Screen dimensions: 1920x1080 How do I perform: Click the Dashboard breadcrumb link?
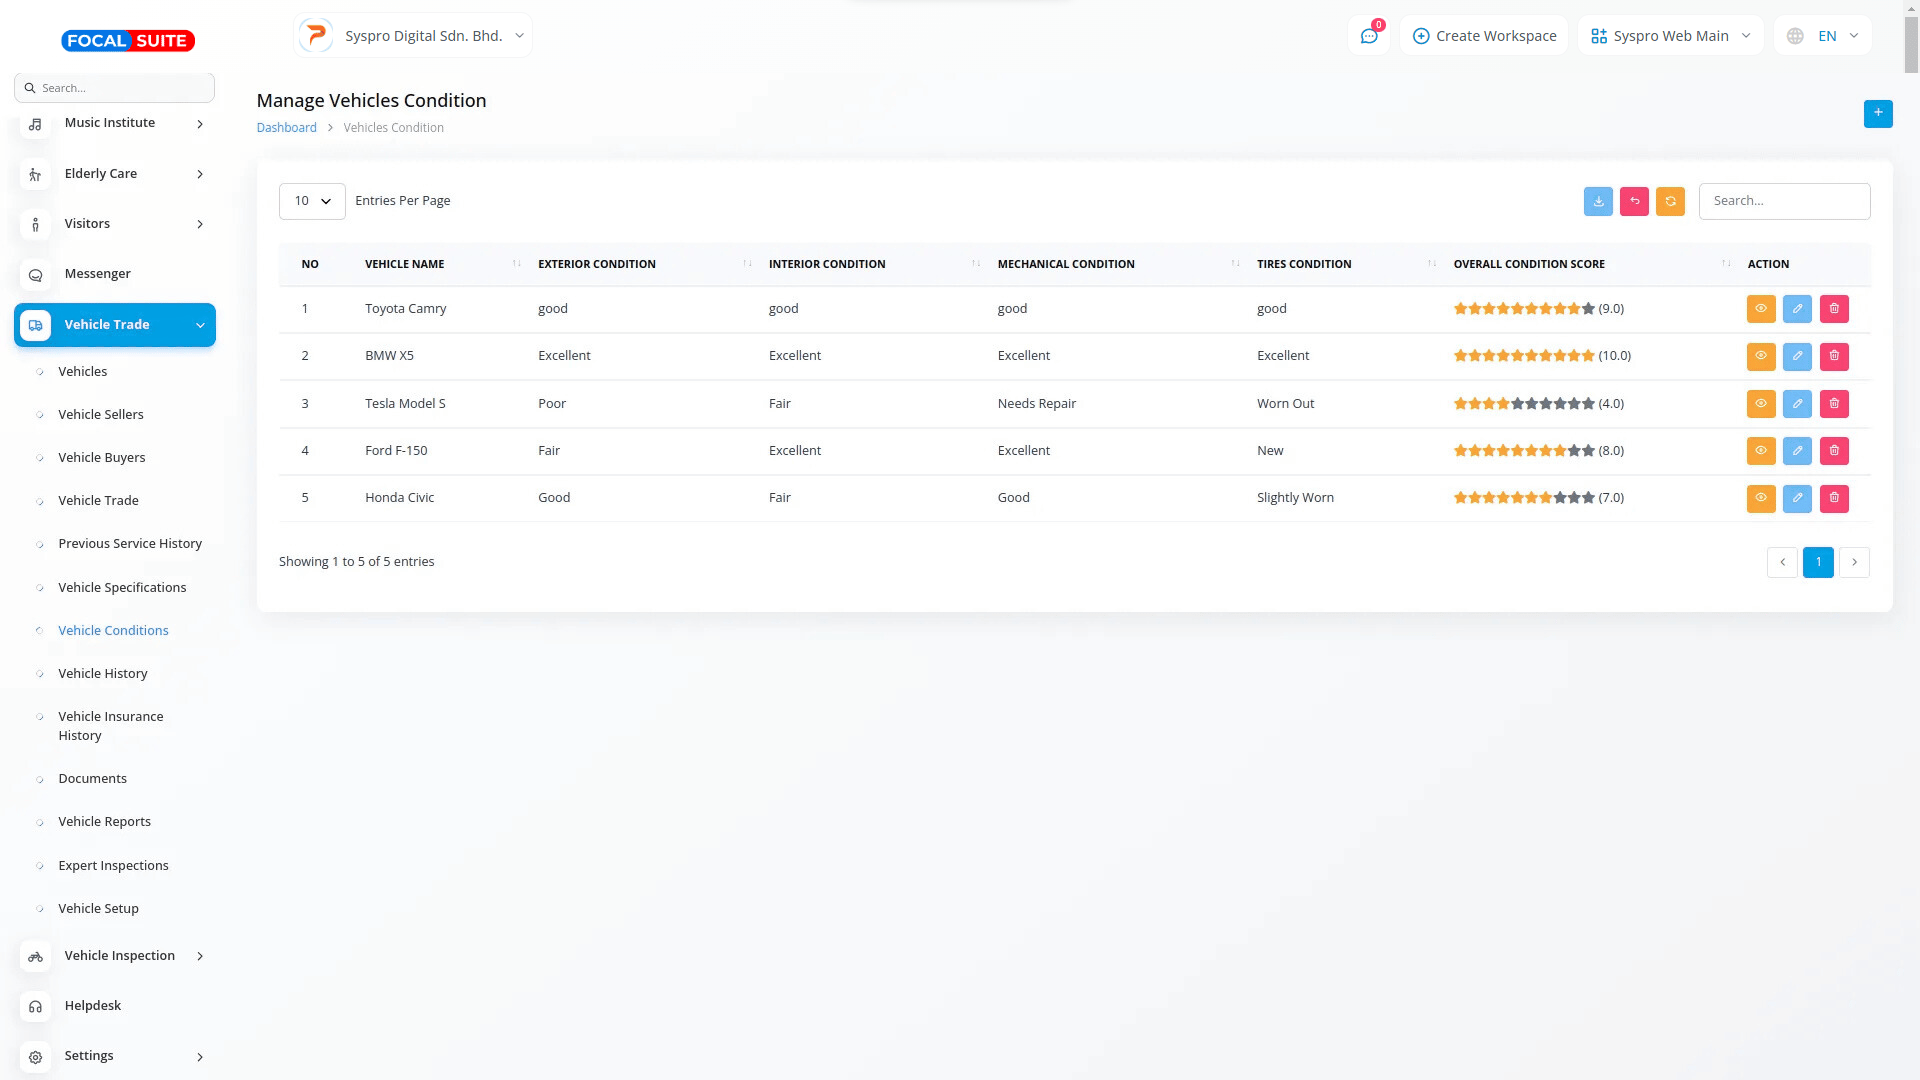click(x=286, y=128)
